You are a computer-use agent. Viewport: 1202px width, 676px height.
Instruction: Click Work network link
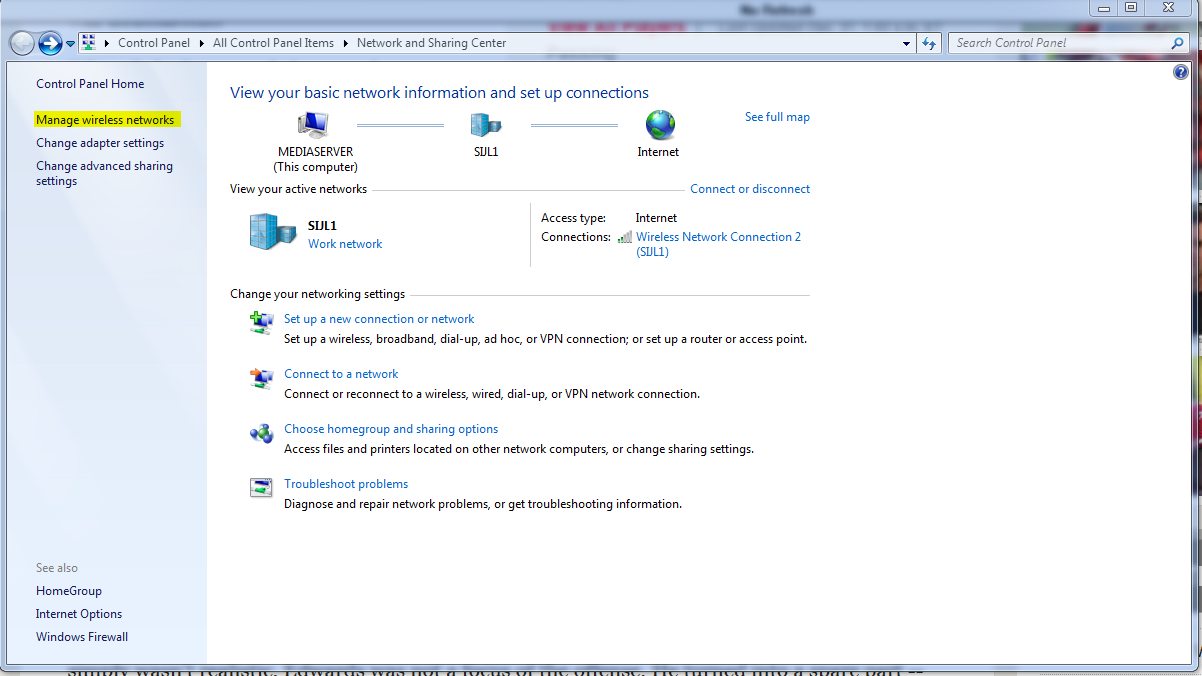[345, 244]
